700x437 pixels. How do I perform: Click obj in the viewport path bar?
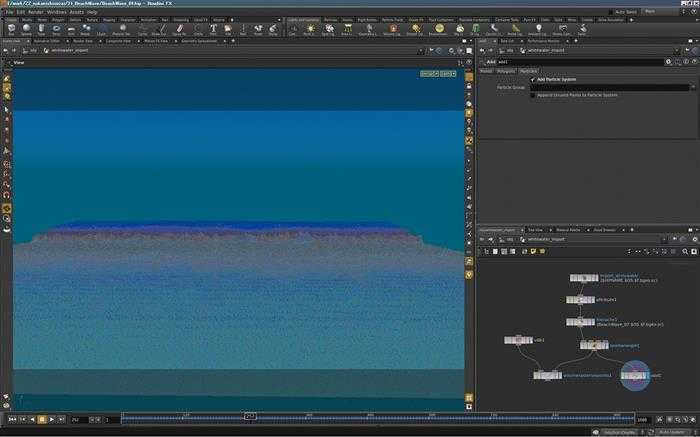(31, 51)
